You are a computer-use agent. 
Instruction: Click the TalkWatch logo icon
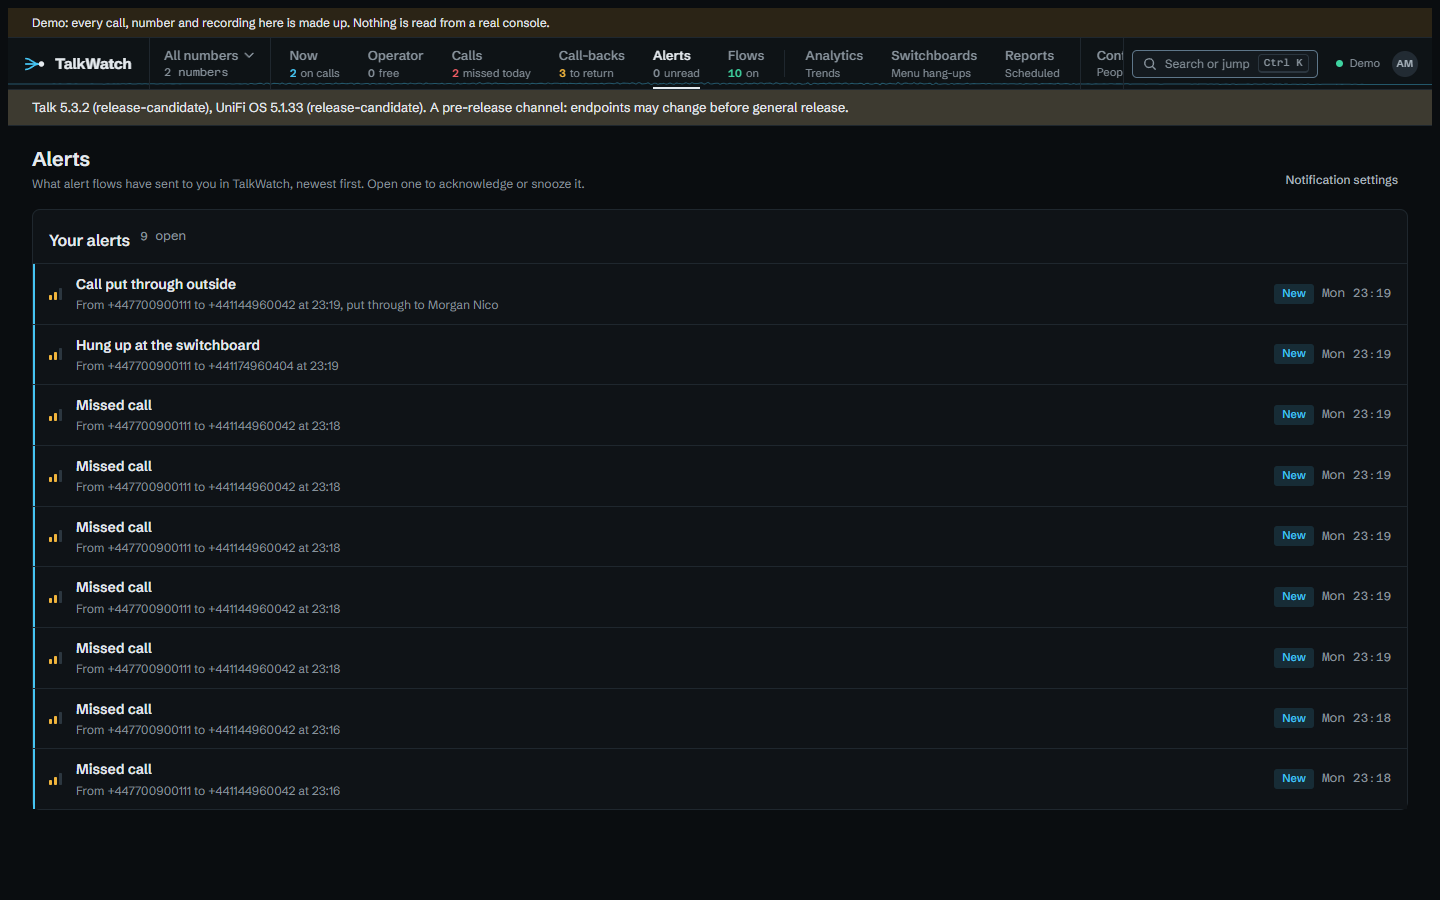click(35, 64)
